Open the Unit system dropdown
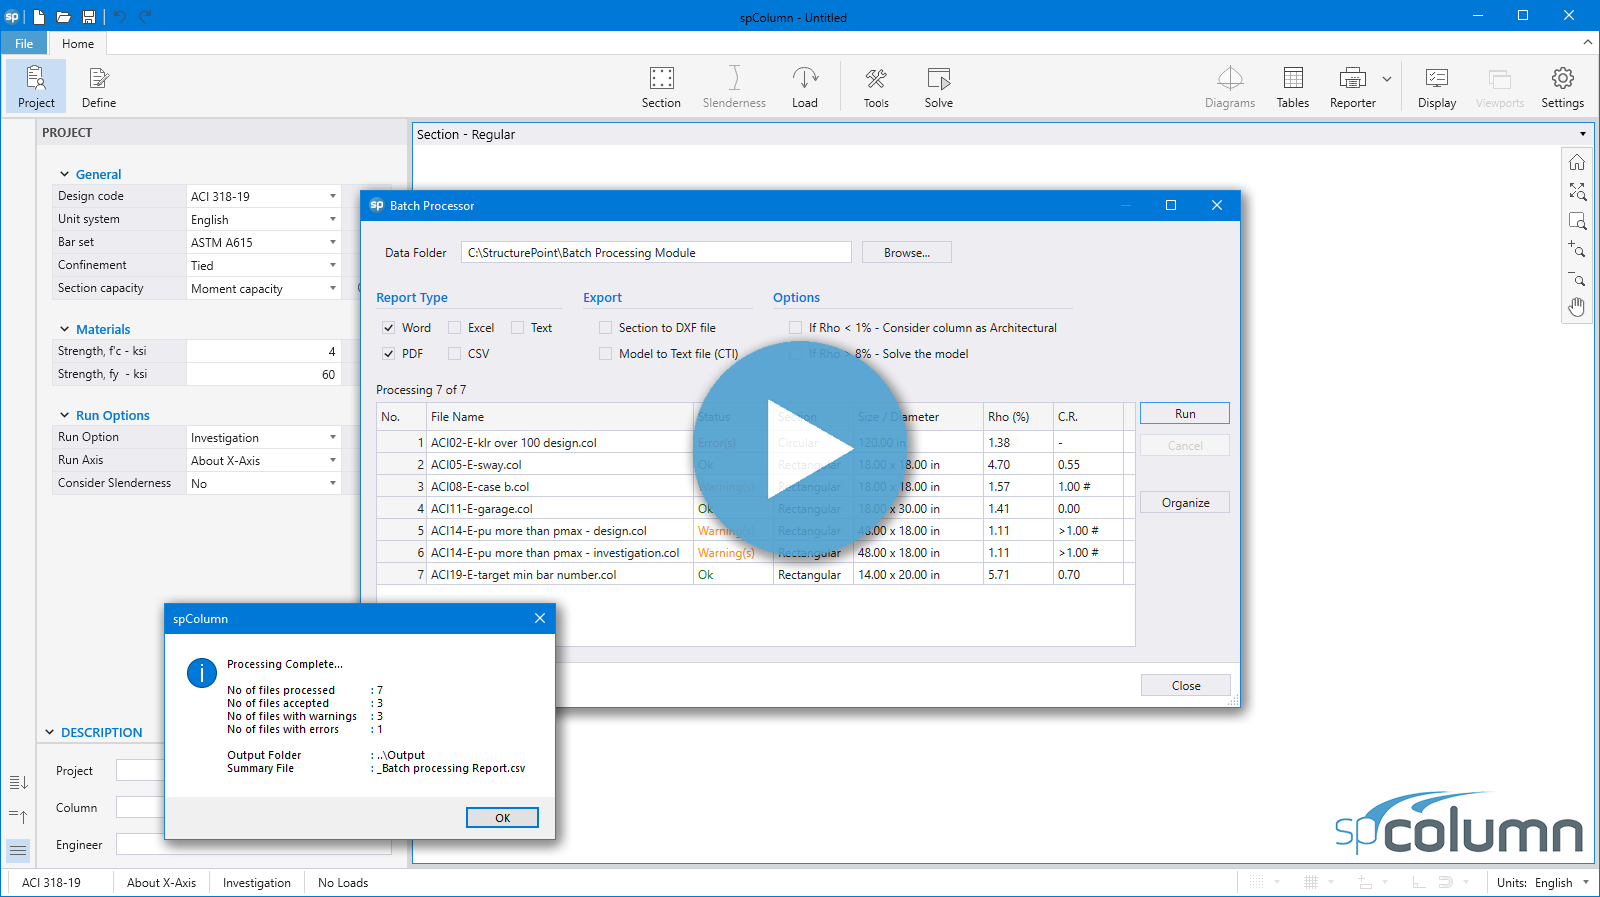 coord(264,219)
